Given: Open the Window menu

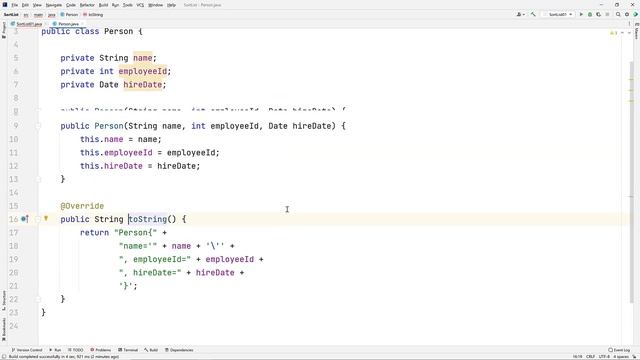Looking at the screenshot, I should (155, 5).
